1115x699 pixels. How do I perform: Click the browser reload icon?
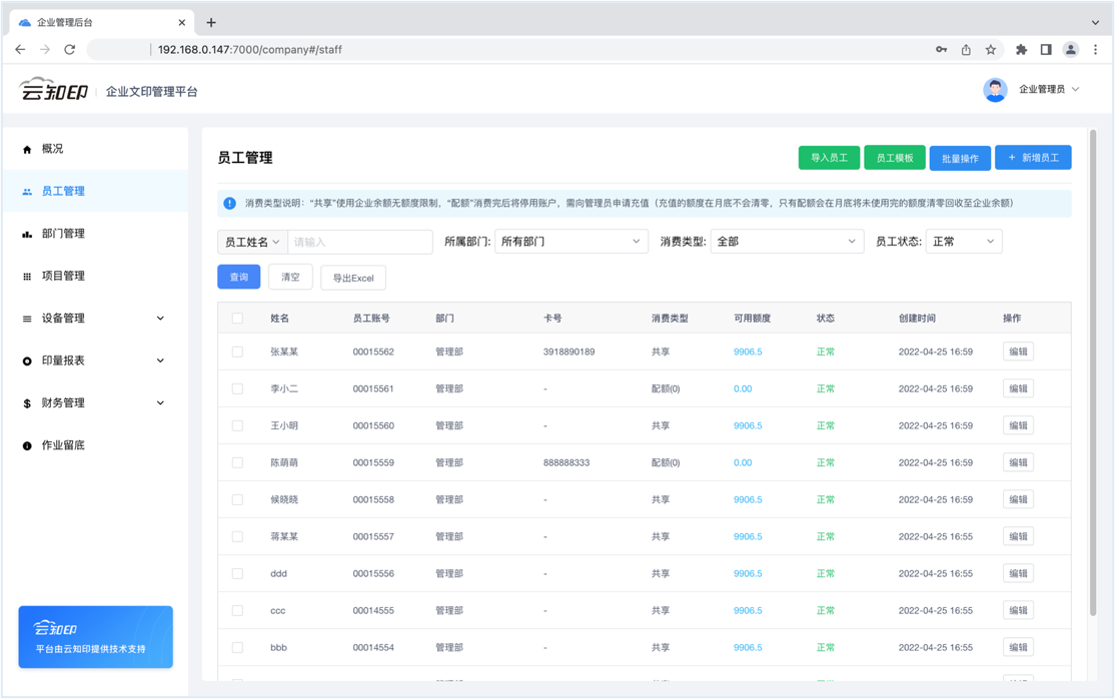click(x=70, y=49)
